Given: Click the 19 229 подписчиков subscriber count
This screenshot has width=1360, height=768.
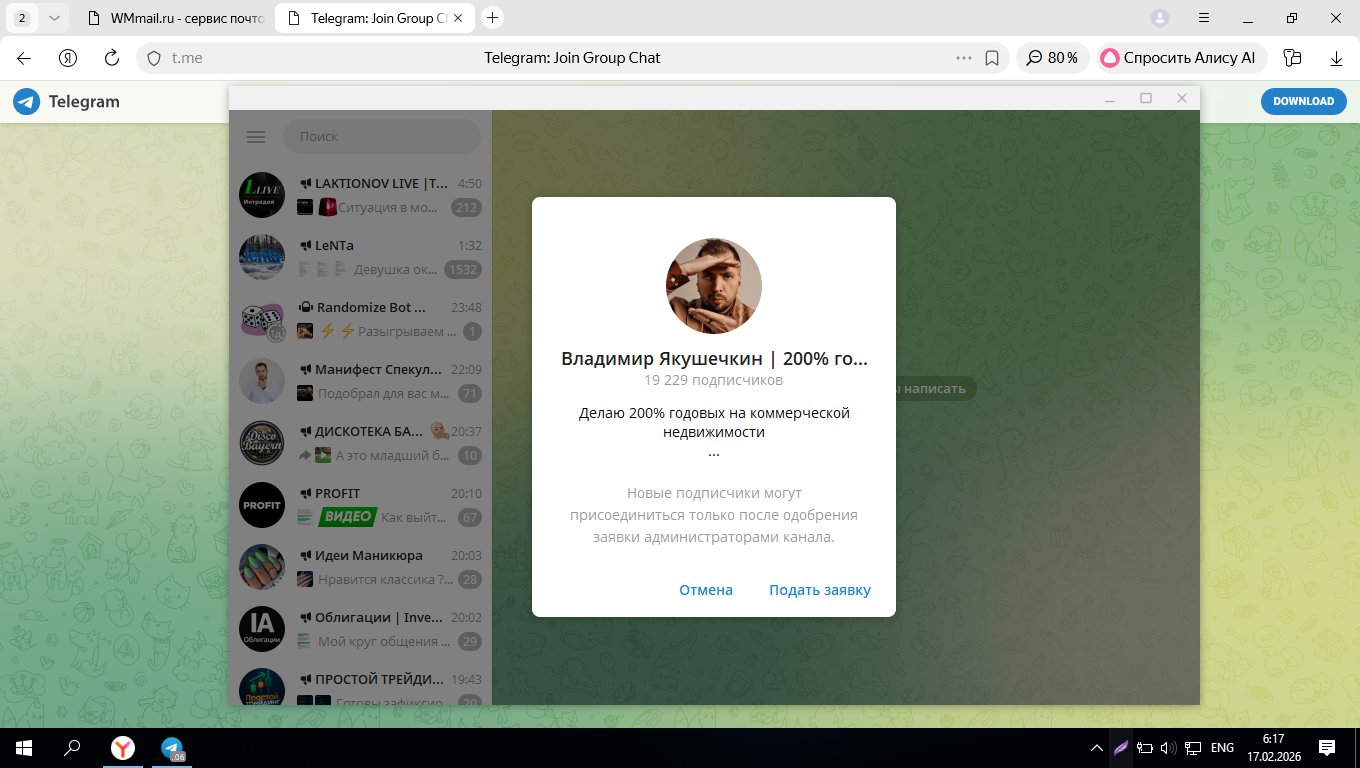Looking at the screenshot, I should 714,380.
